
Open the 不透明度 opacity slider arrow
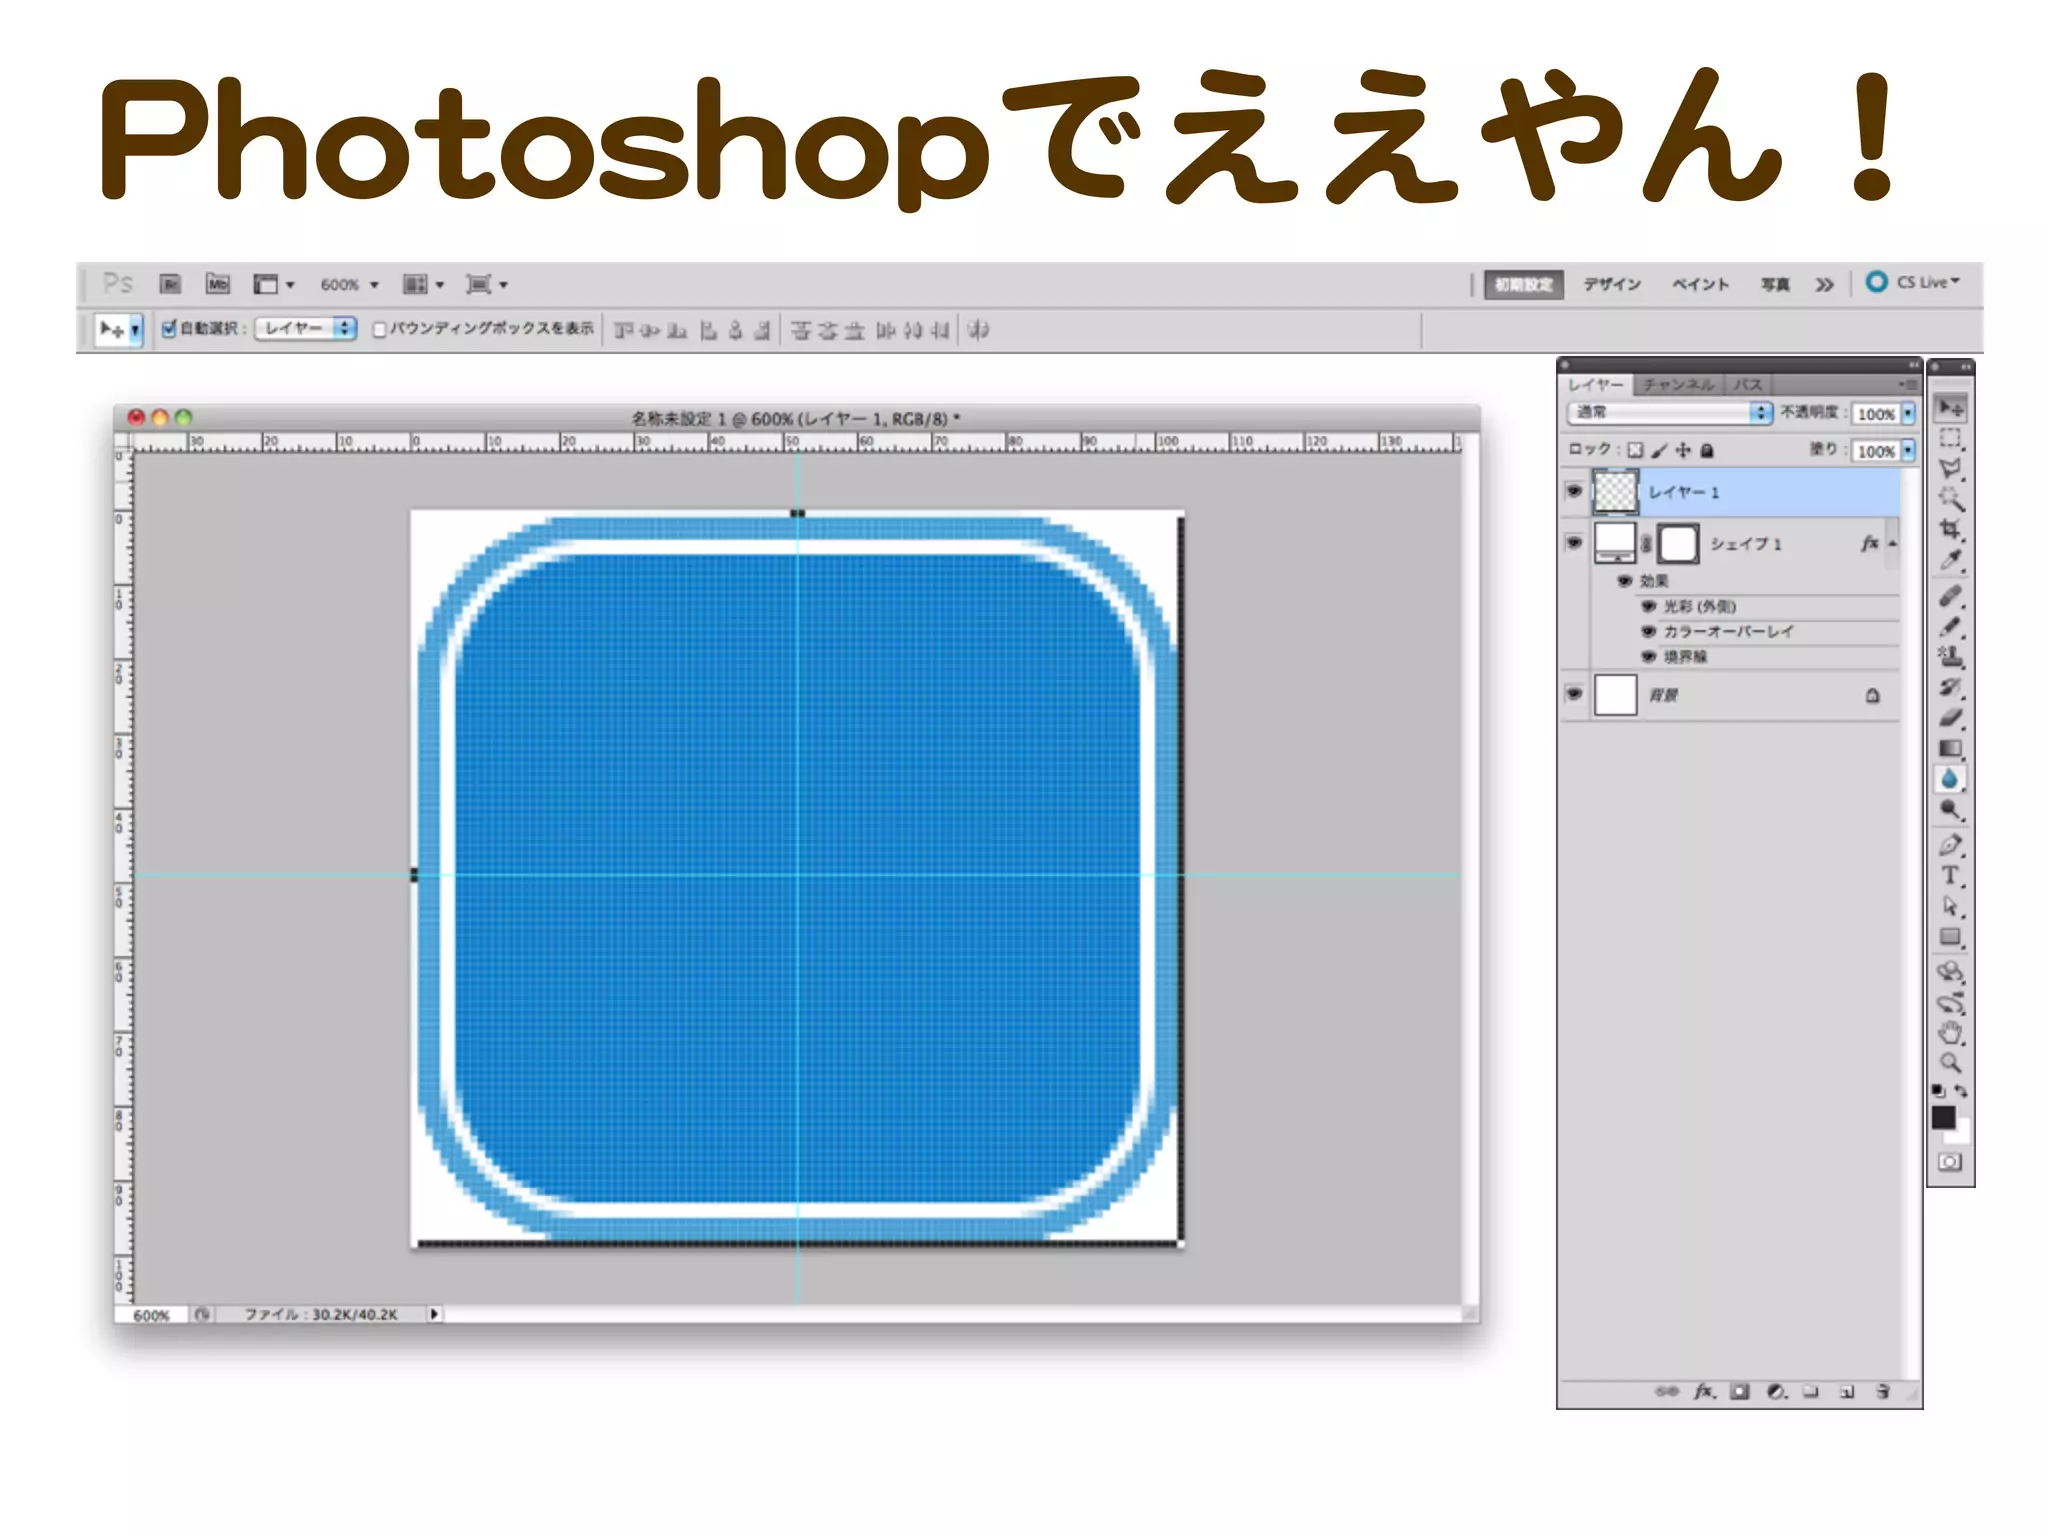1907,413
